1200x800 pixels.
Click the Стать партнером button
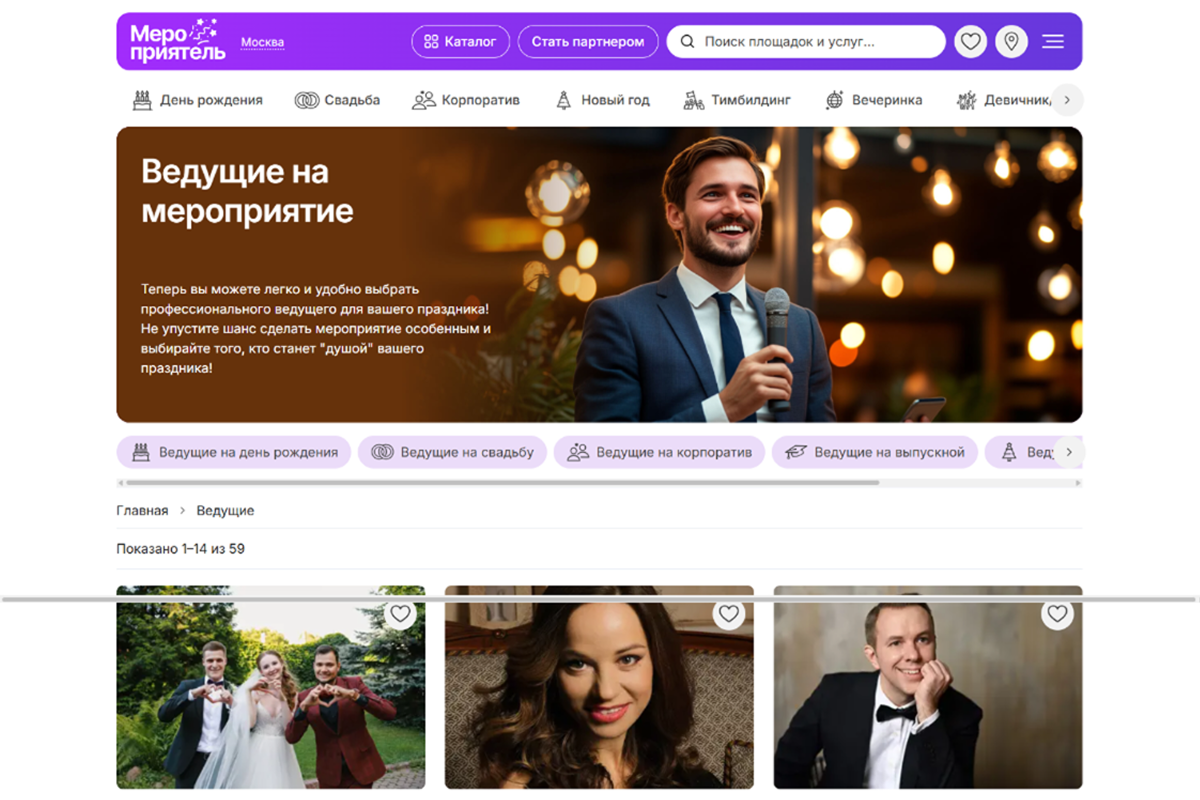coord(588,42)
